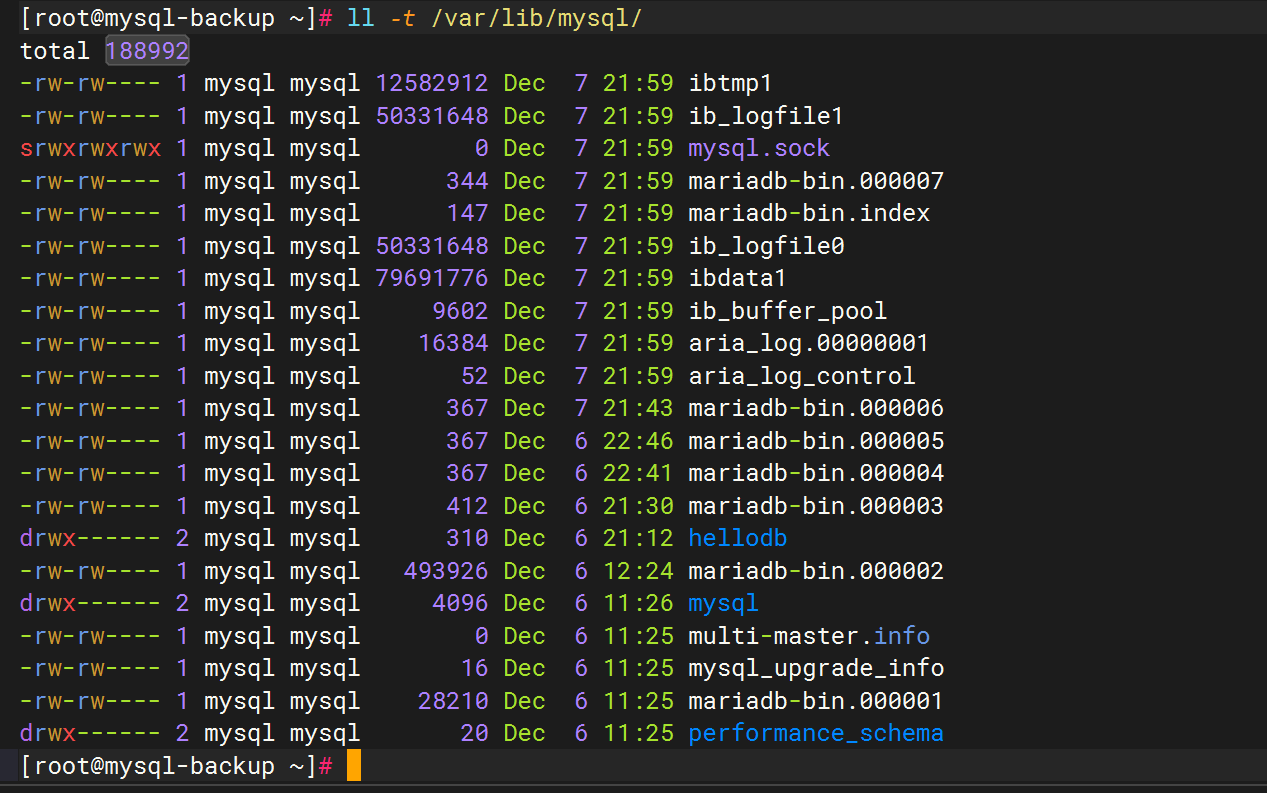Click the time 22:46 of mariadb-bin.000005
1267x793 pixels.
tap(638, 441)
